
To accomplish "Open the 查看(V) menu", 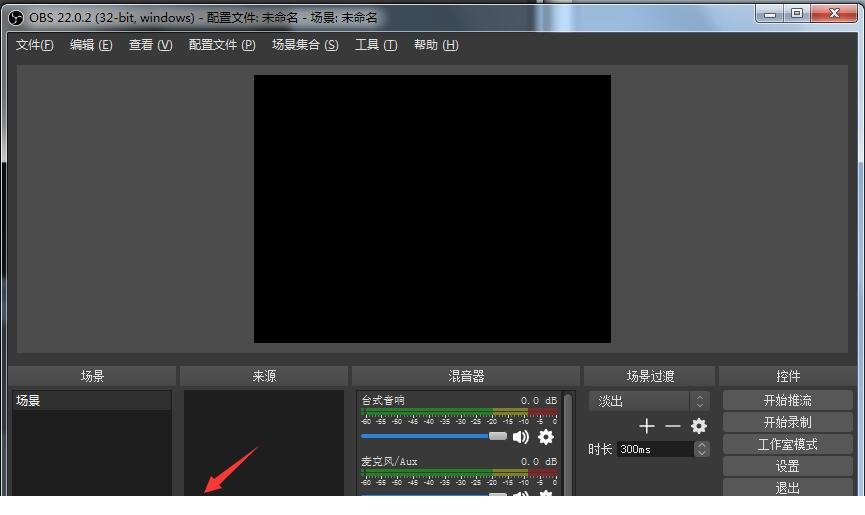I will click(x=151, y=45).
